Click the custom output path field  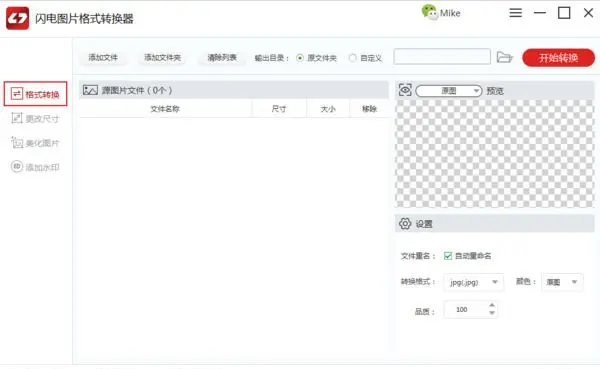point(442,57)
